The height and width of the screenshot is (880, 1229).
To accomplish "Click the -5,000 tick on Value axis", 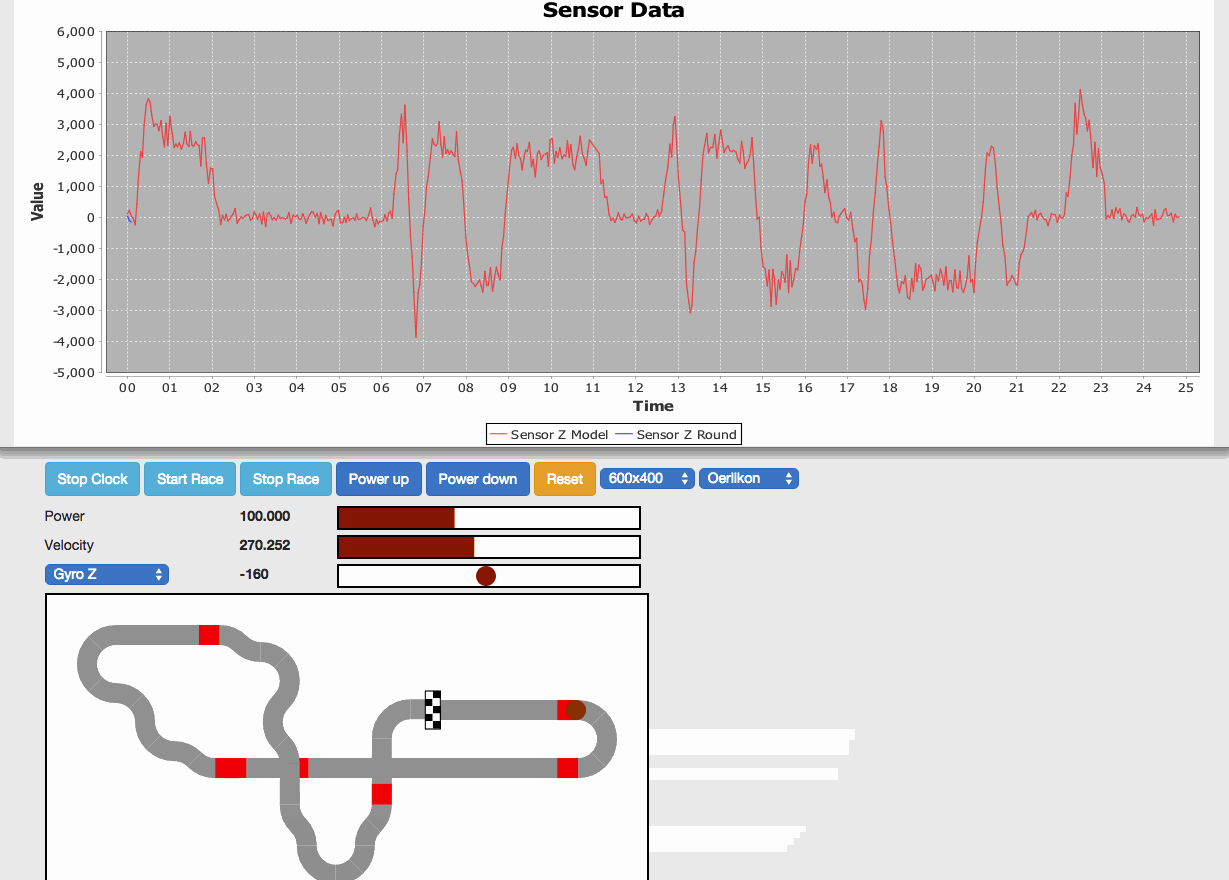I will (74, 372).
